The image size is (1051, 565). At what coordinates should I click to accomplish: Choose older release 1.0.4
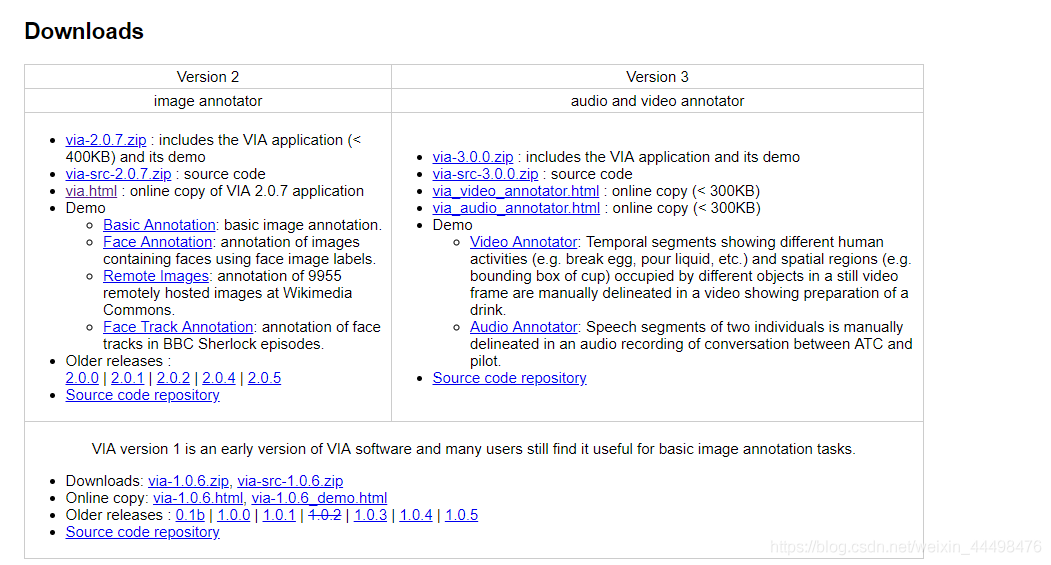tap(416, 515)
